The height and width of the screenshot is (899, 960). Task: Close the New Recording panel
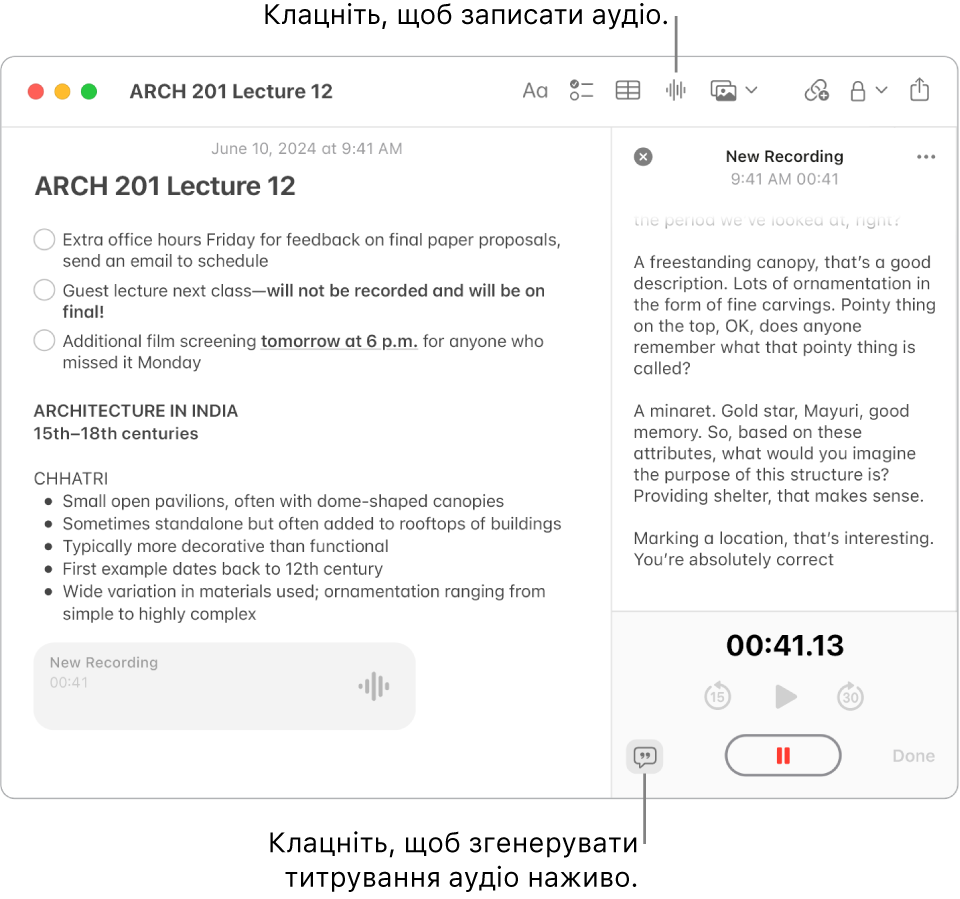pos(643,157)
